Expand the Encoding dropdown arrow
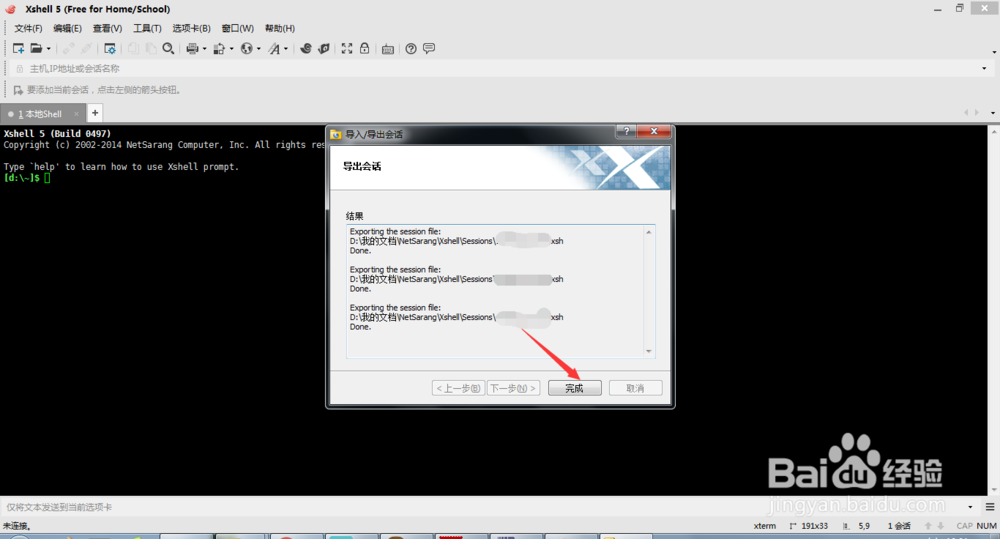 (258, 48)
